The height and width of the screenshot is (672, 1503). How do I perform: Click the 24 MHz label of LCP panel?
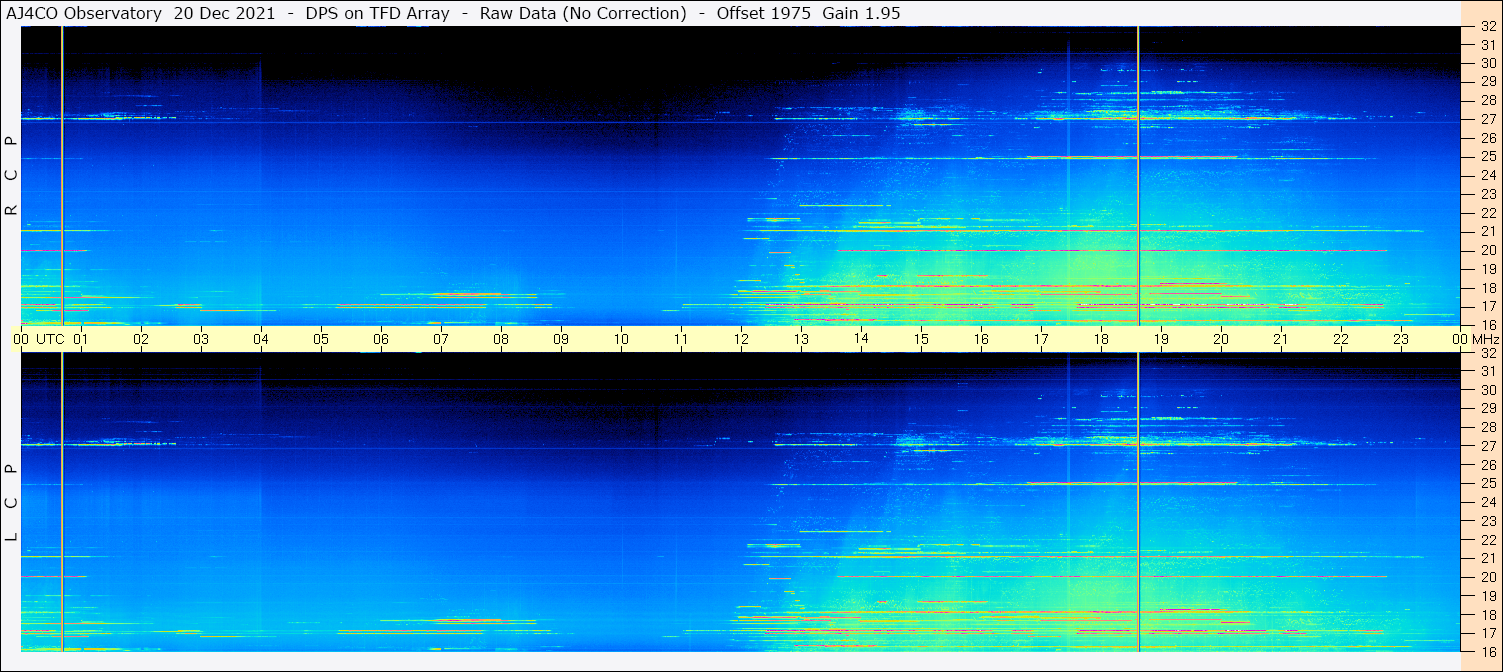1488,502
